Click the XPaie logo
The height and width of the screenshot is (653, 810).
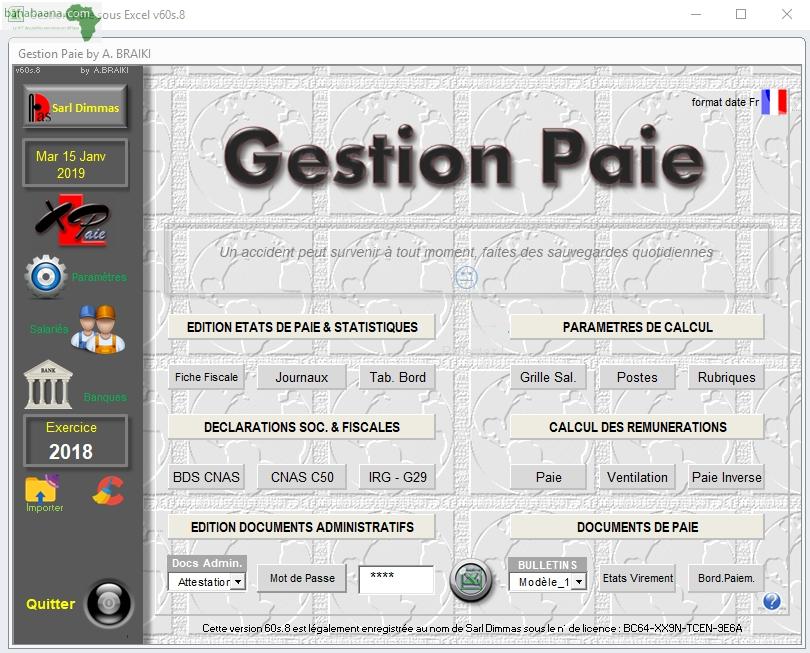[x=73, y=221]
